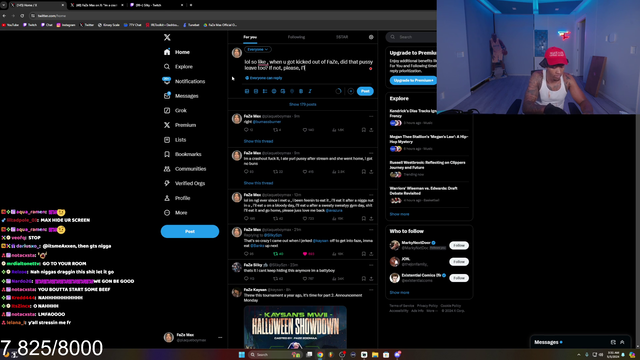Screen dimensions: 640x360
Task: Open Grok from sidebar
Action: (x=175, y=111)
